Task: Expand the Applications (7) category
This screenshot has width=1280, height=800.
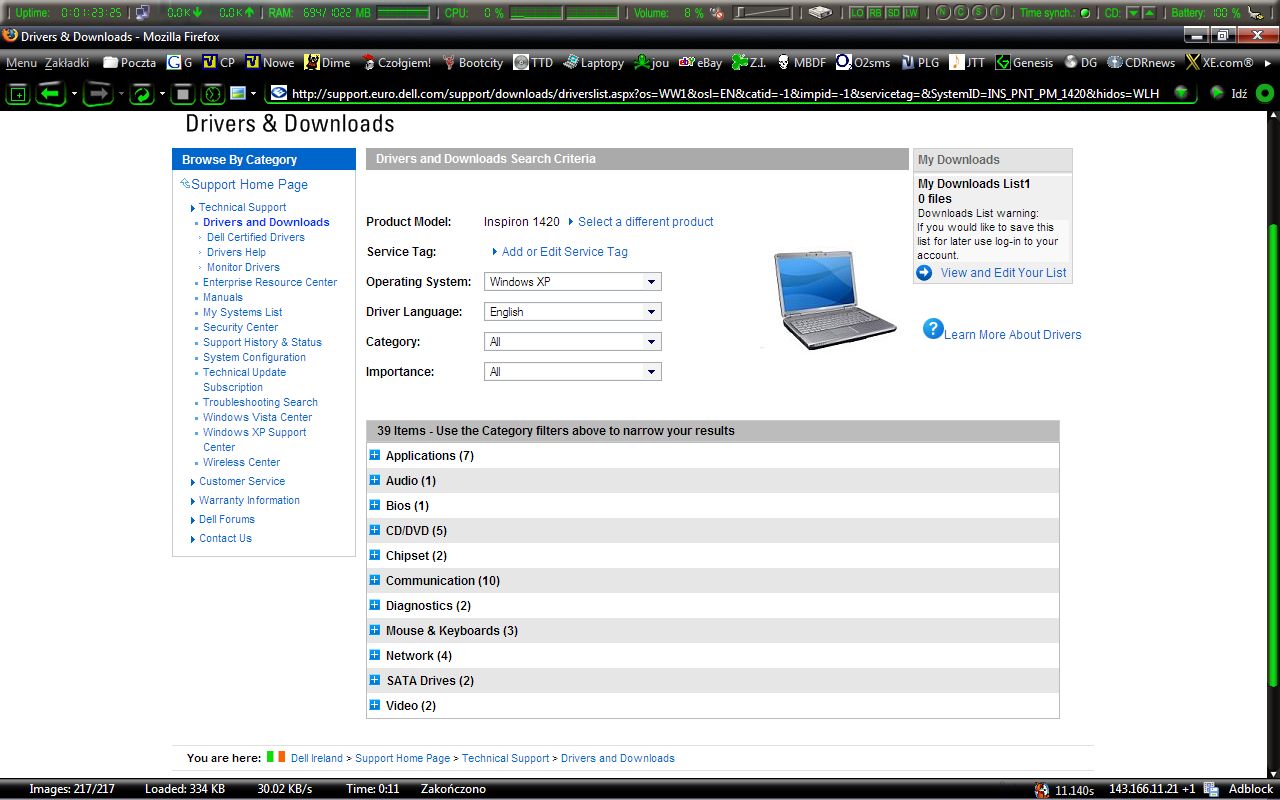Action: click(375, 455)
